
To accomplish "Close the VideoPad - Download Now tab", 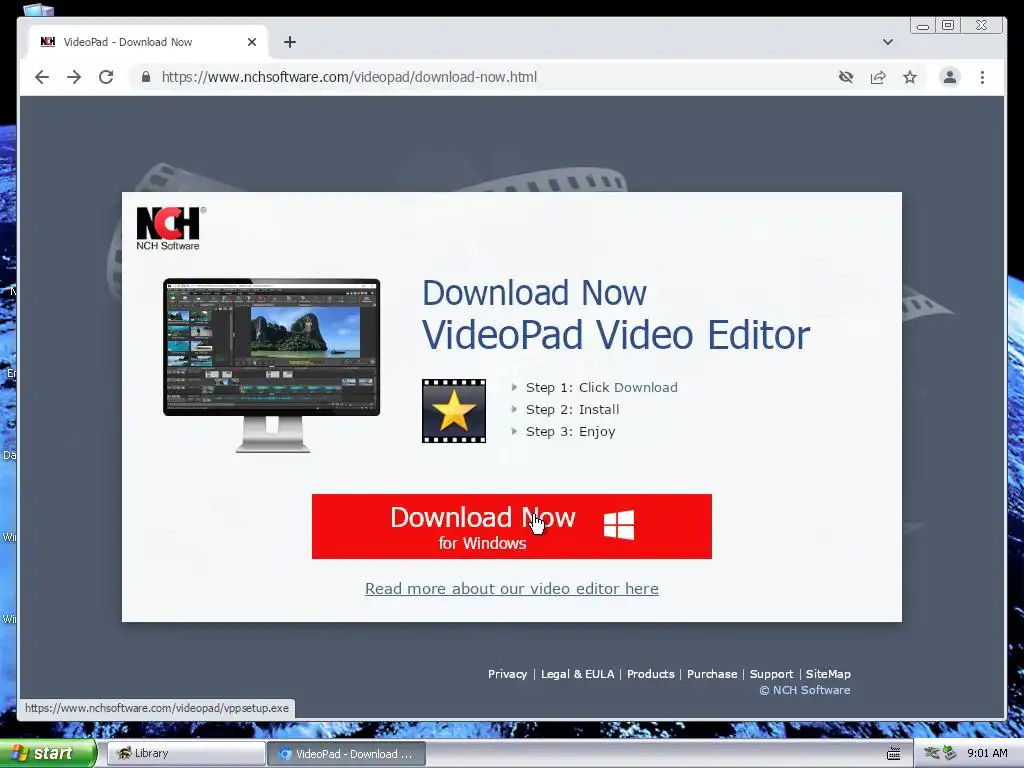I will click(252, 42).
